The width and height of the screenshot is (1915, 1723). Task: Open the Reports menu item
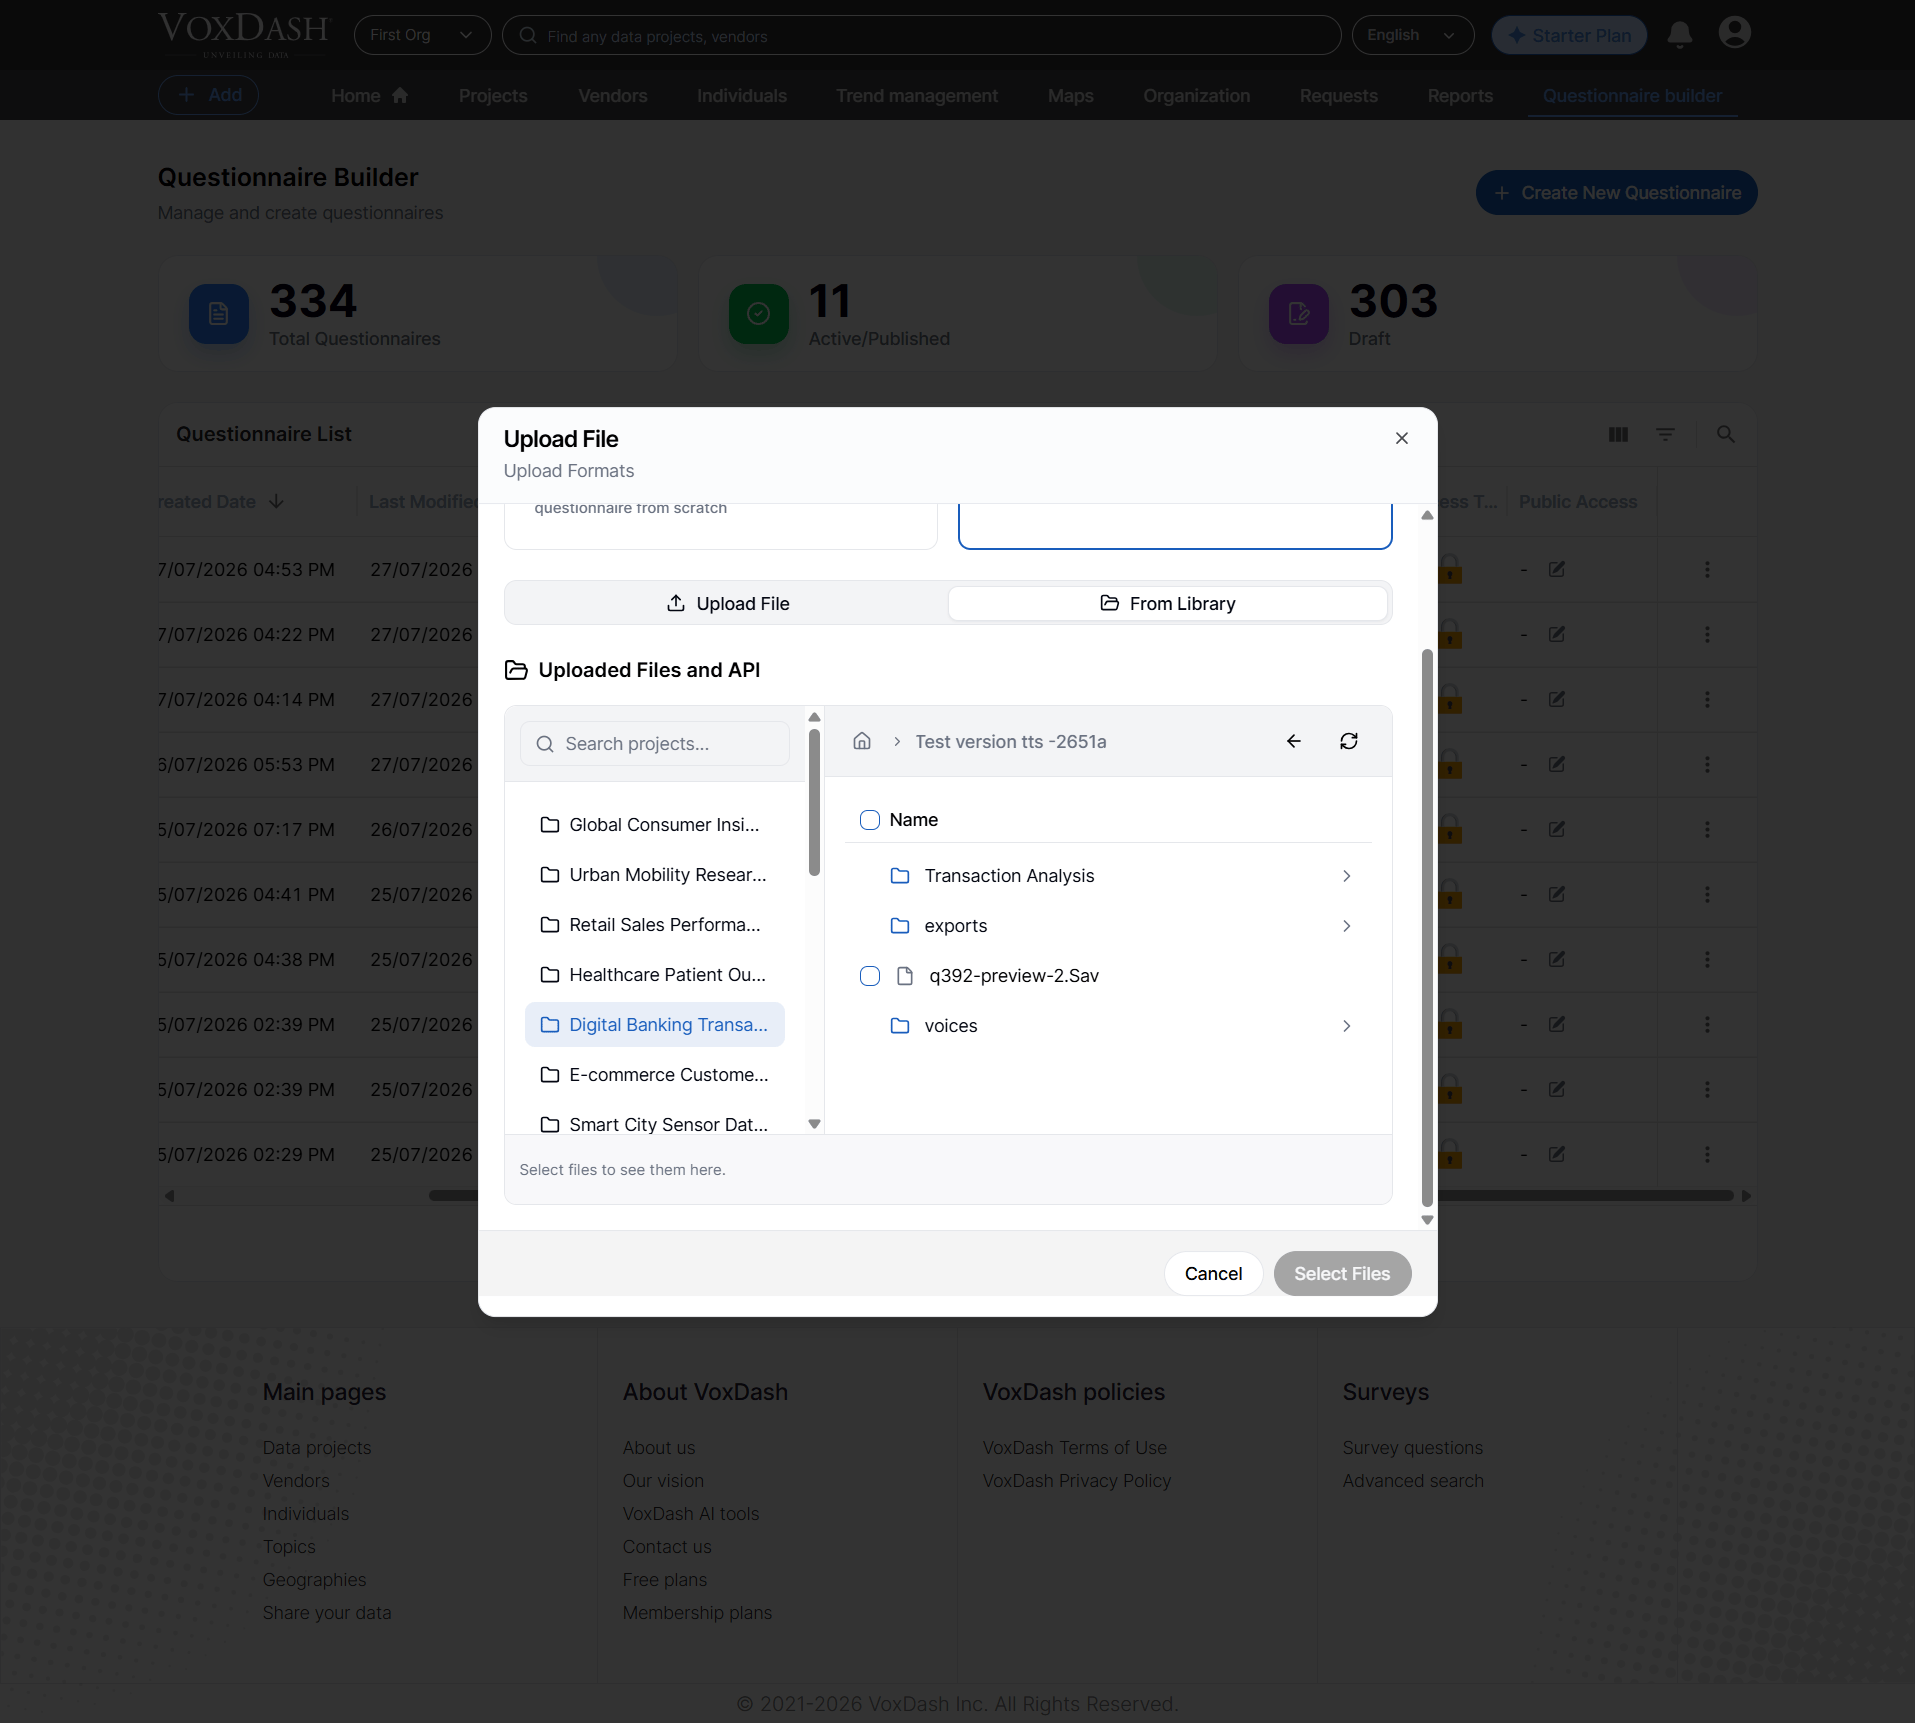click(1460, 96)
